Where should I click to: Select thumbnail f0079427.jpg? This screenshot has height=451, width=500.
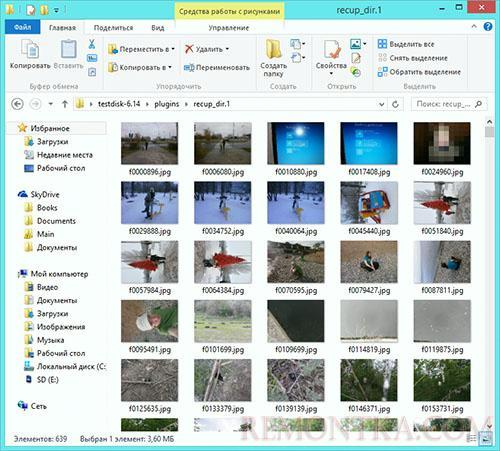tap(369, 262)
